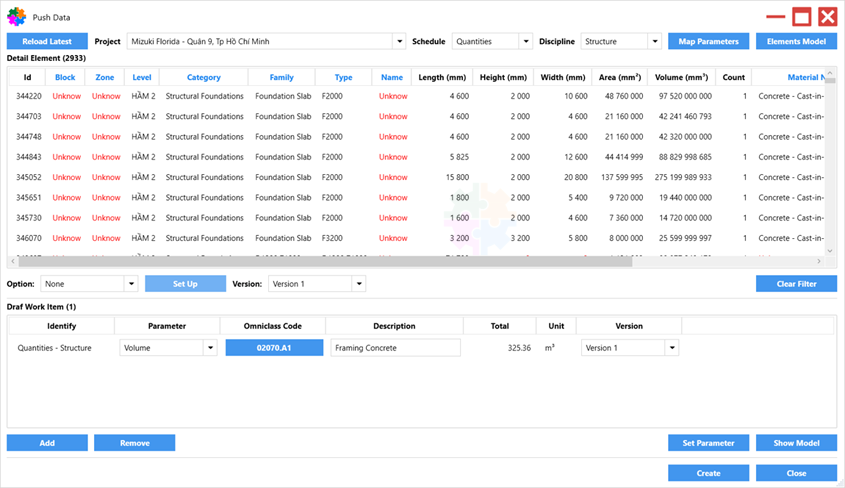The height and width of the screenshot is (488, 845).
Task: Click the Name column header
Action: tap(392, 77)
